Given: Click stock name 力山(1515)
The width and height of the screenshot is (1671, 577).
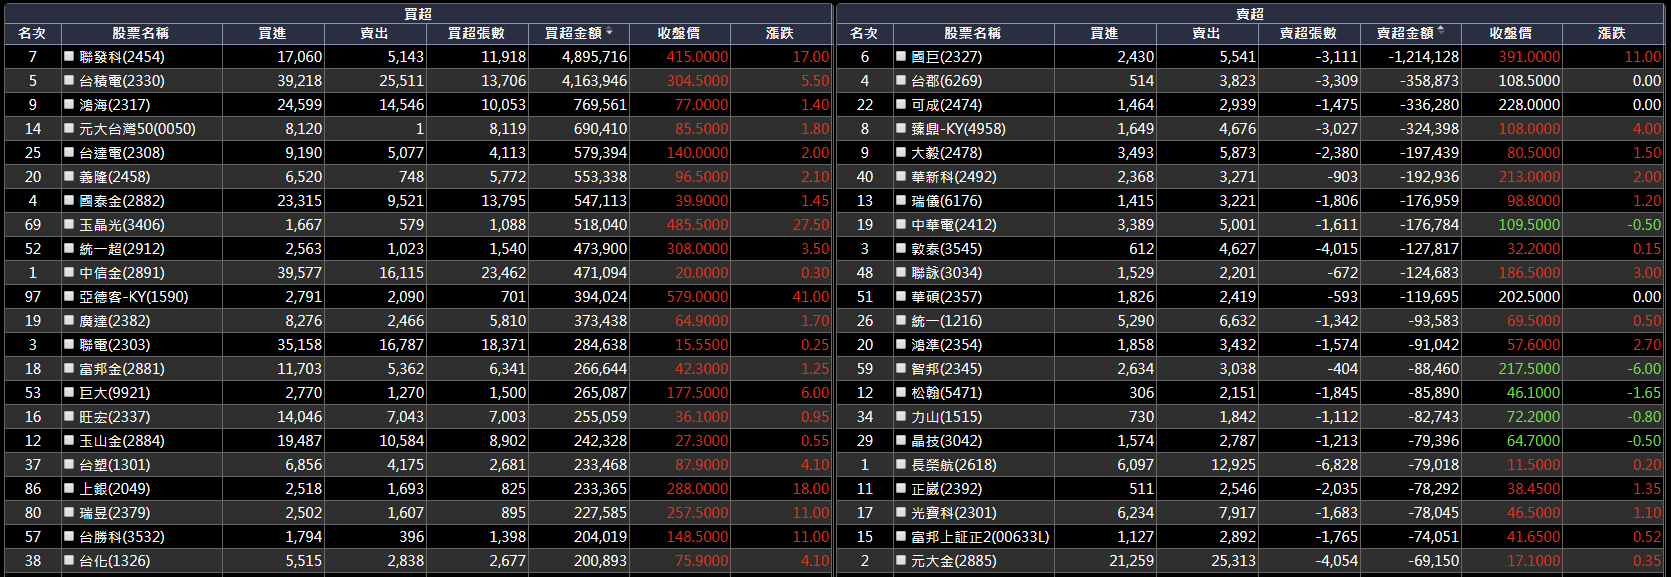Looking at the screenshot, I should (947, 417).
